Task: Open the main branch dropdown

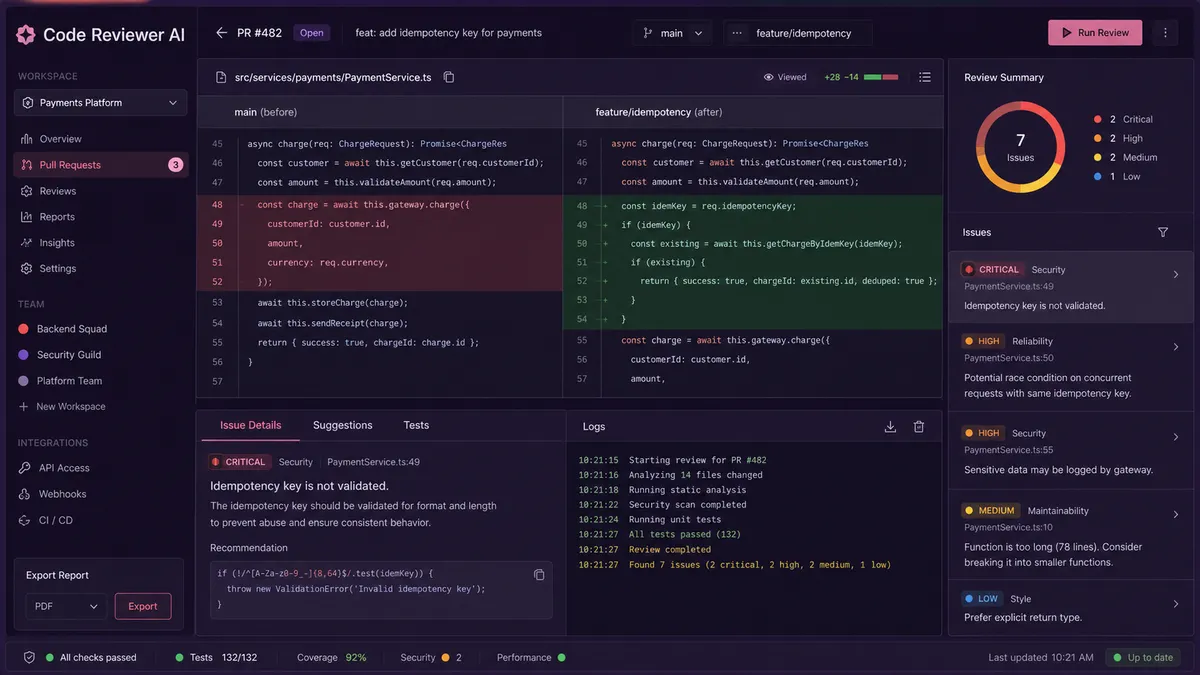Action: [672, 33]
